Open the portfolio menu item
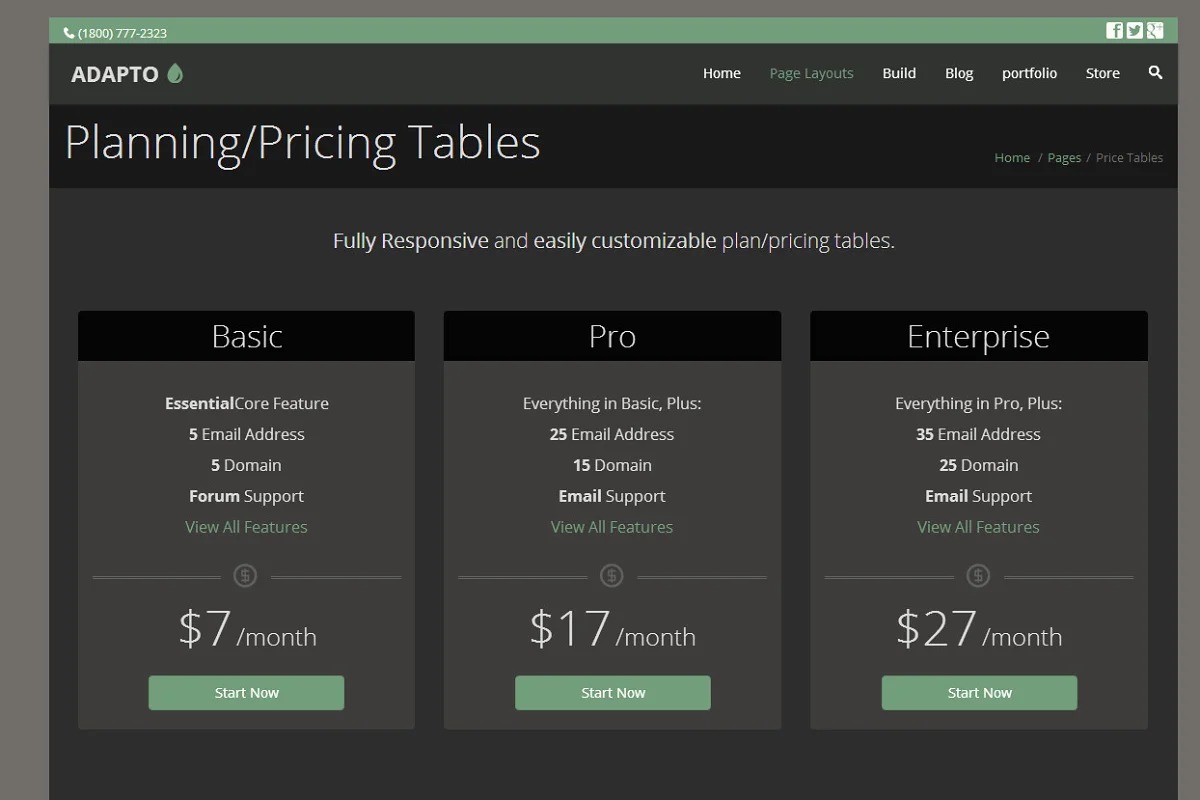Viewport: 1200px width, 800px height. pos(1029,73)
